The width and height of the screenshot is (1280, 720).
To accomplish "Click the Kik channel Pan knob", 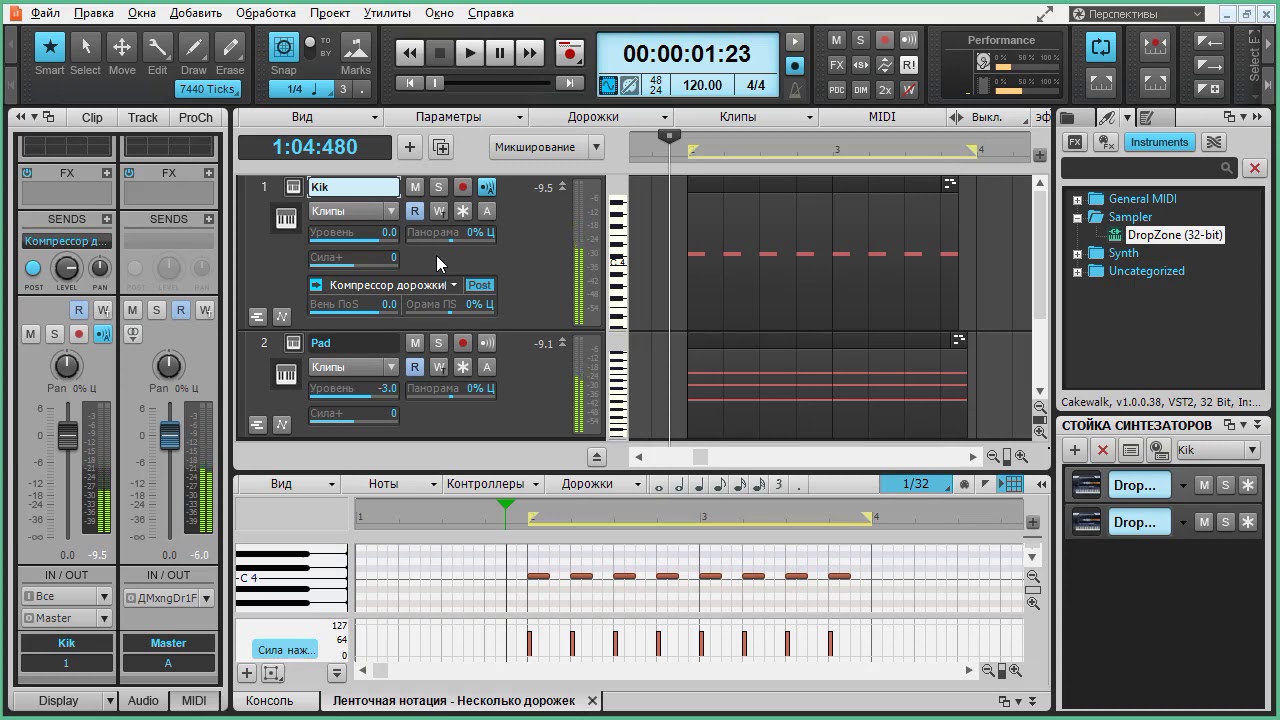I will pos(66,365).
